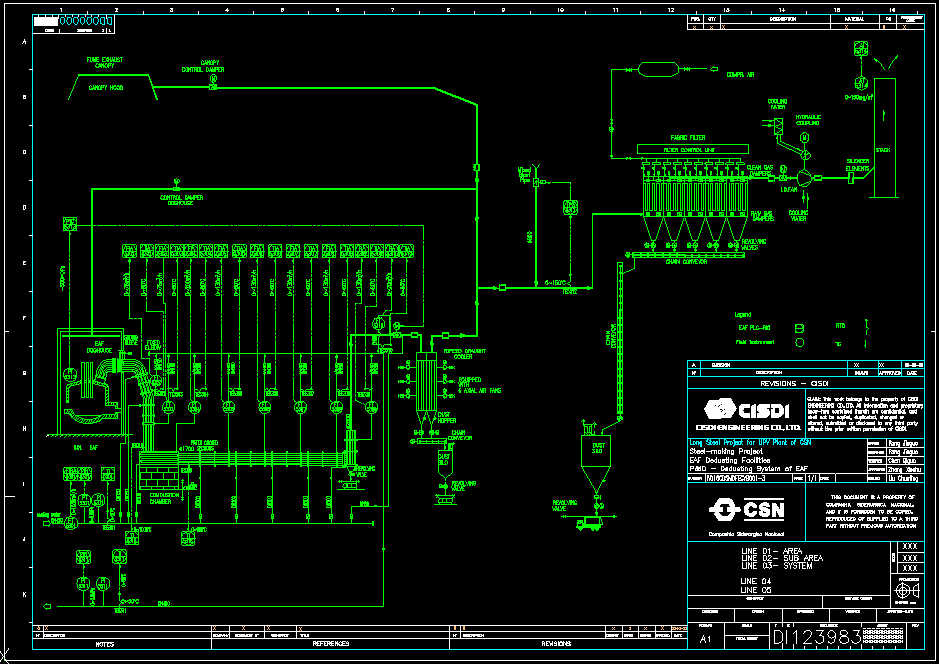This screenshot has width=939, height=664.
Task: Click the stack emission analyzer instrument
Action: point(861,83)
